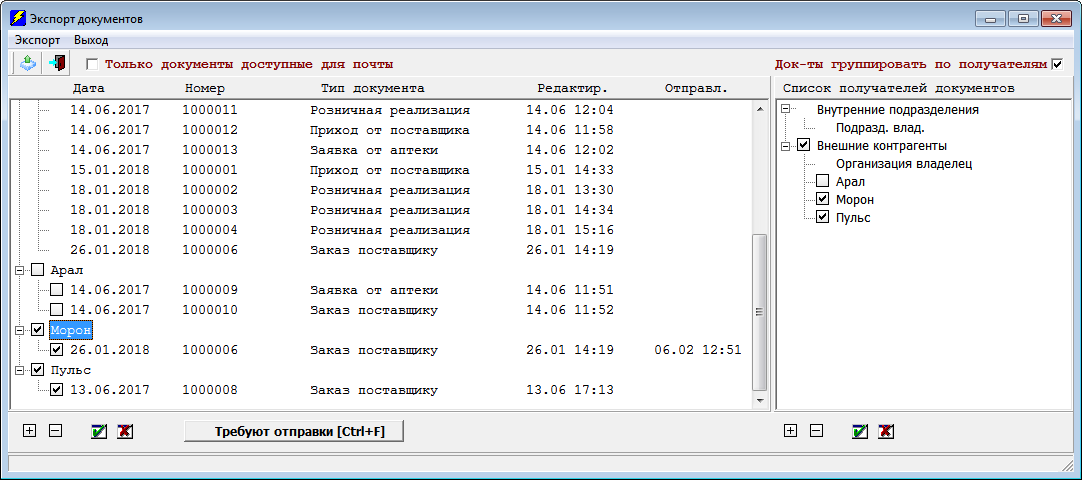Select document row 1000013 Заявка от аптеки
1082x480 pixels.
click(x=342, y=150)
